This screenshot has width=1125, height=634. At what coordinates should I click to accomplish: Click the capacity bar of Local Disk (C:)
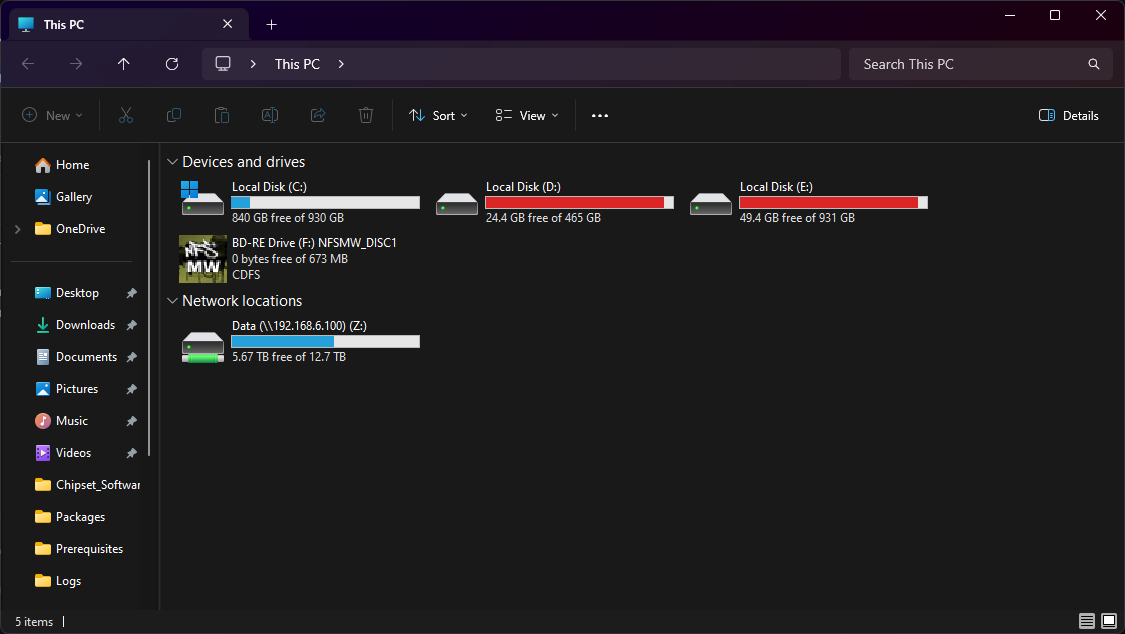324,201
